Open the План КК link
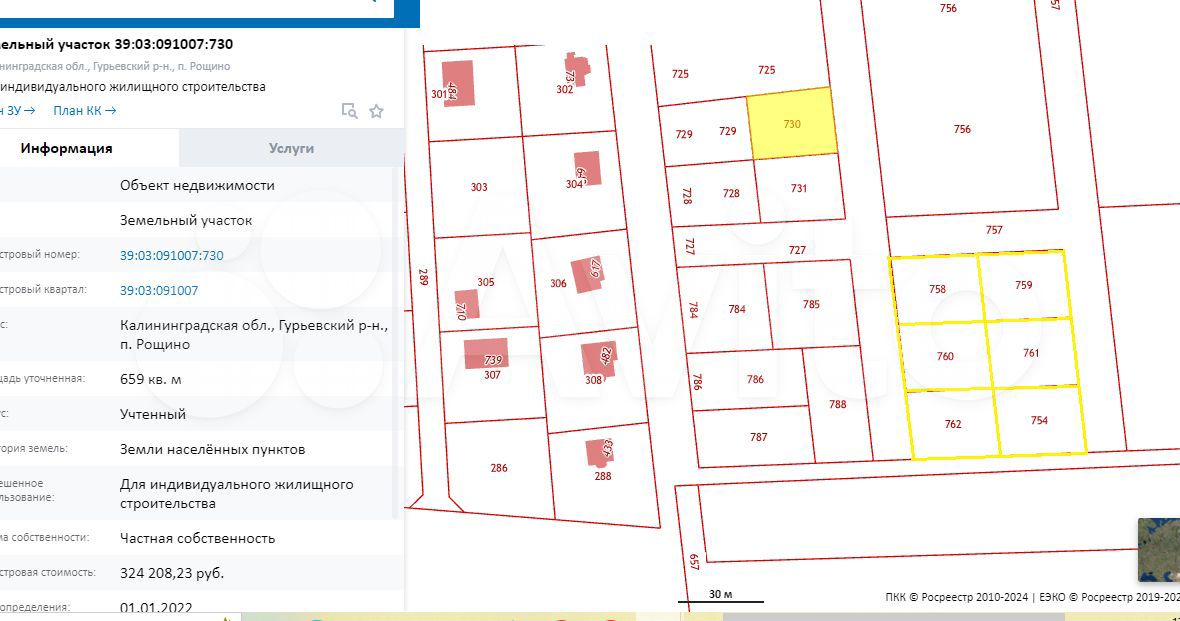Image resolution: width=1180 pixels, height=621 pixels. tap(84, 111)
